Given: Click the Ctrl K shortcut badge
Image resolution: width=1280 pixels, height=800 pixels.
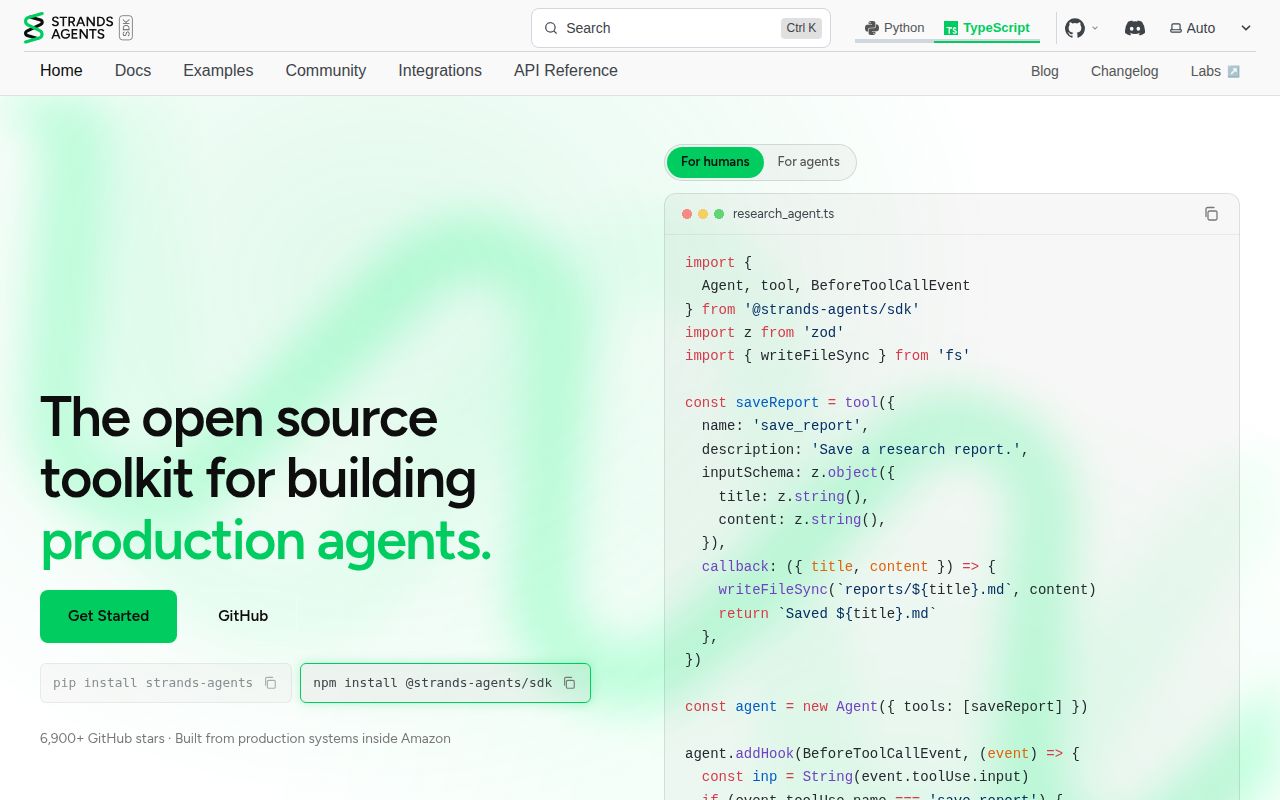Looking at the screenshot, I should (801, 28).
